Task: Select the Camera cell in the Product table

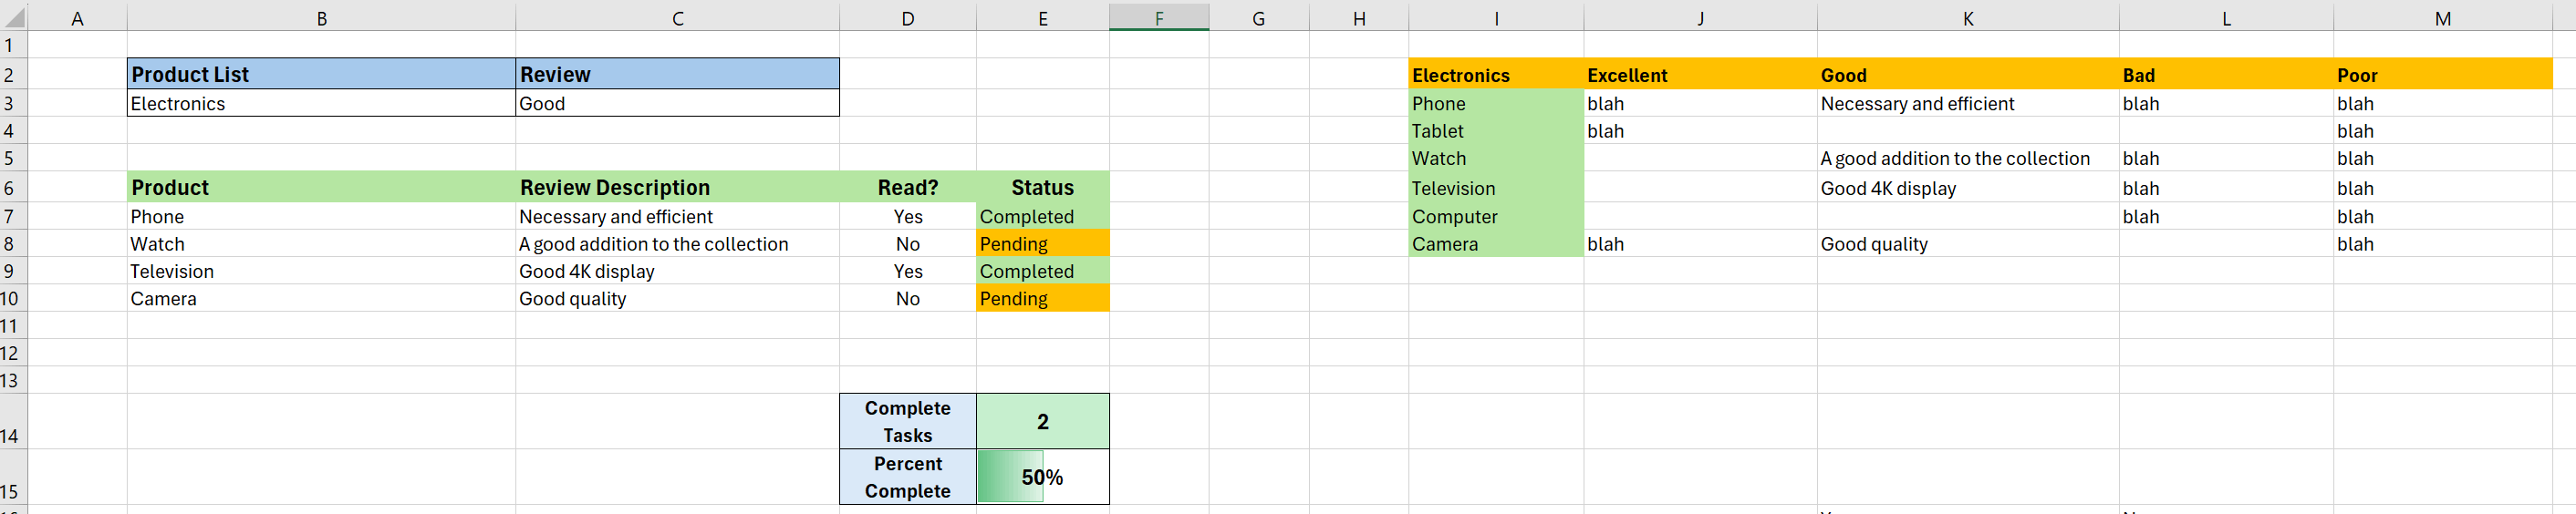Action: click(321, 298)
